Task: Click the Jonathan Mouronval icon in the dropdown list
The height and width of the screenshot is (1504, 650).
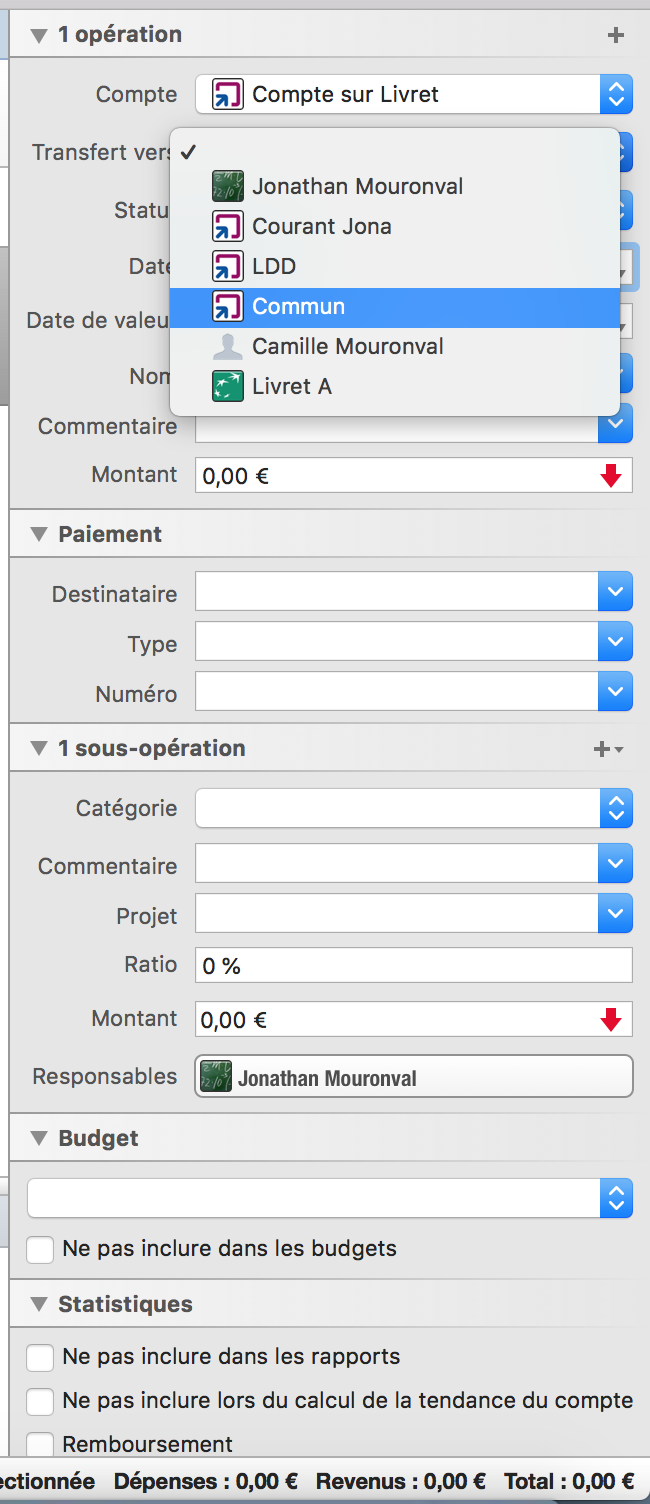Action: 228,186
